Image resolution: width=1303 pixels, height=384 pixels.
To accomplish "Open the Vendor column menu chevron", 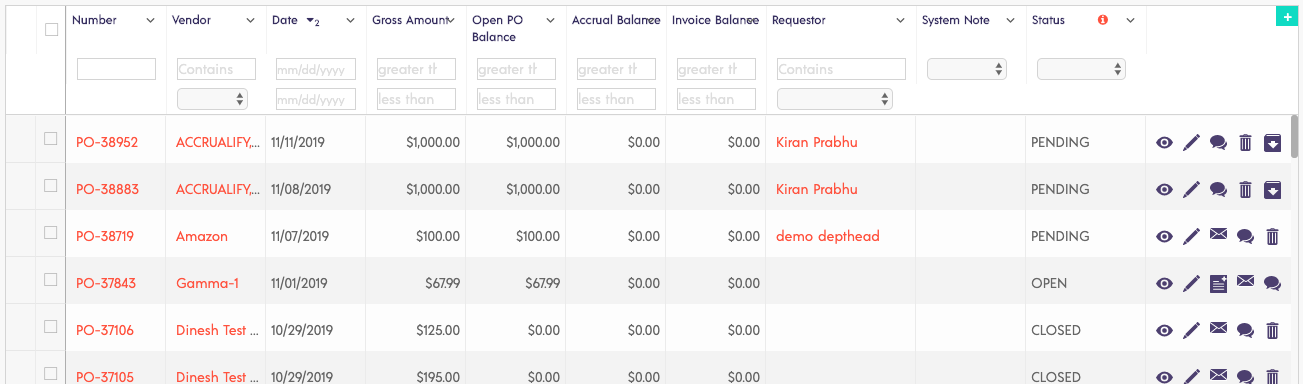I will click(x=250, y=20).
